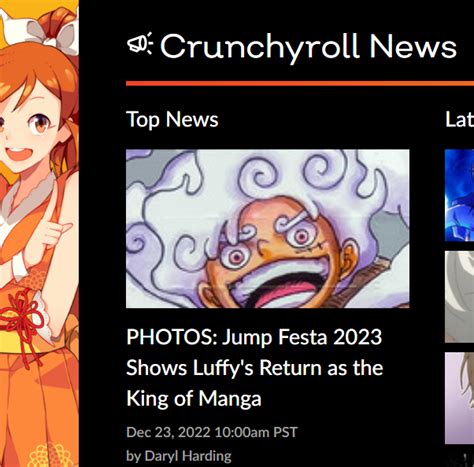Click the megaphone icon beside Crunchyroll News
This screenshot has width=474, height=467.
139,44
